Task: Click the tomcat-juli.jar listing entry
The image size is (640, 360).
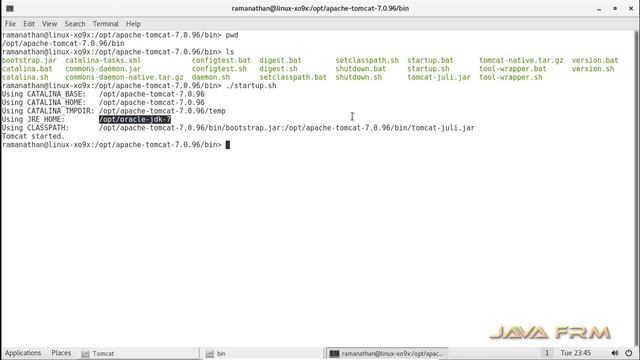Action: (x=439, y=77)
